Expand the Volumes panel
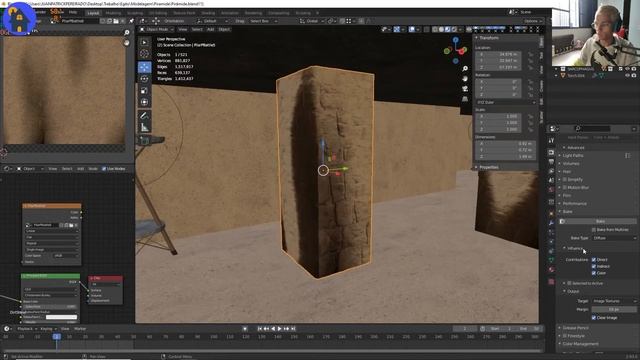This screenshot has width=640, height=360. [x=571, y=163]
